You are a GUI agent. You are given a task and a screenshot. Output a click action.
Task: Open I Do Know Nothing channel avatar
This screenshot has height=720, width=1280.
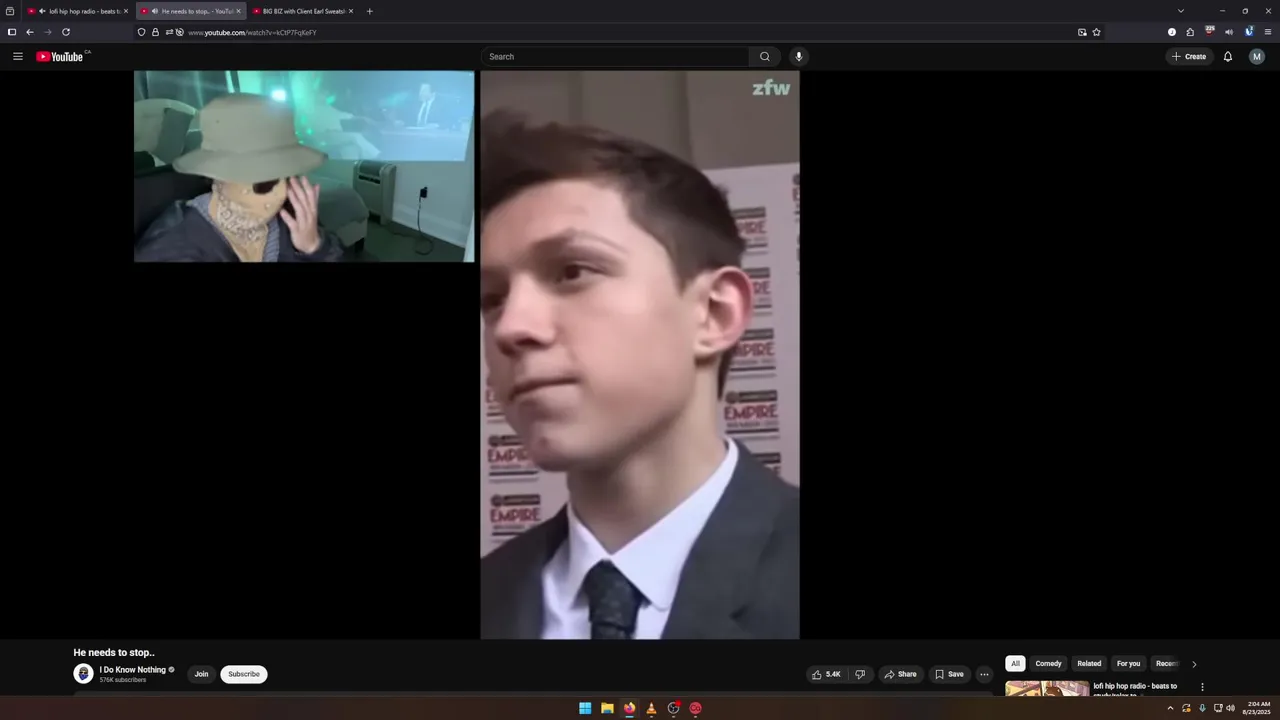tap(83, 674)
